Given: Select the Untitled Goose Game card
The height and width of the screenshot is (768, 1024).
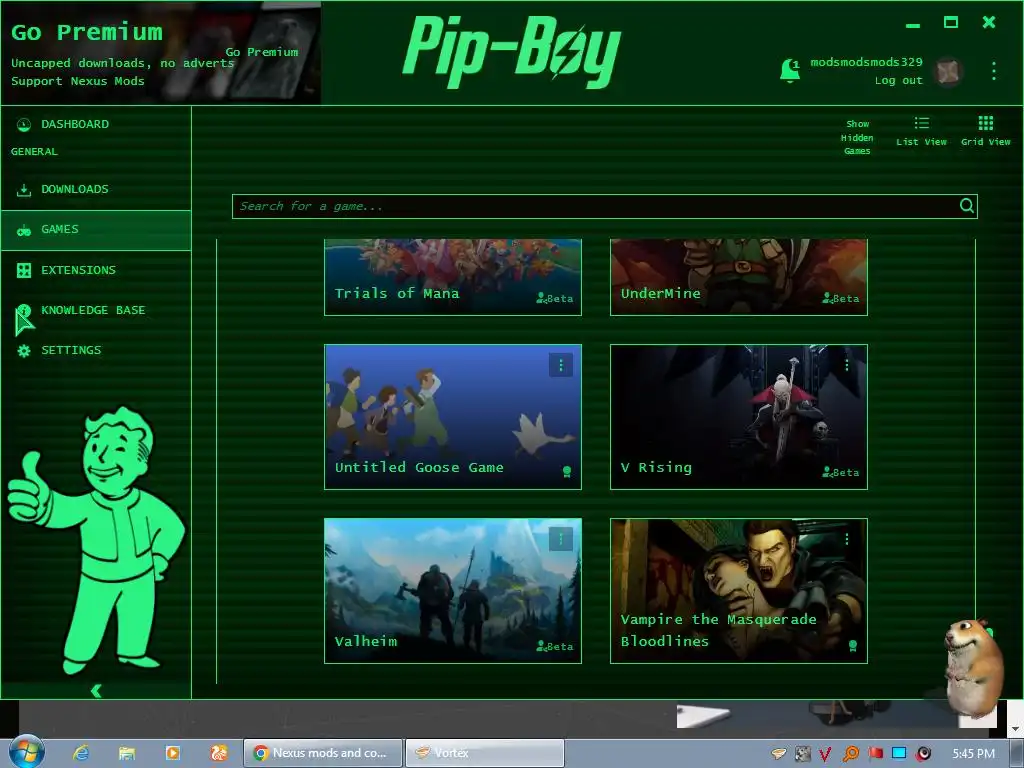Looking at the screenshot, I should click(453, 417).
